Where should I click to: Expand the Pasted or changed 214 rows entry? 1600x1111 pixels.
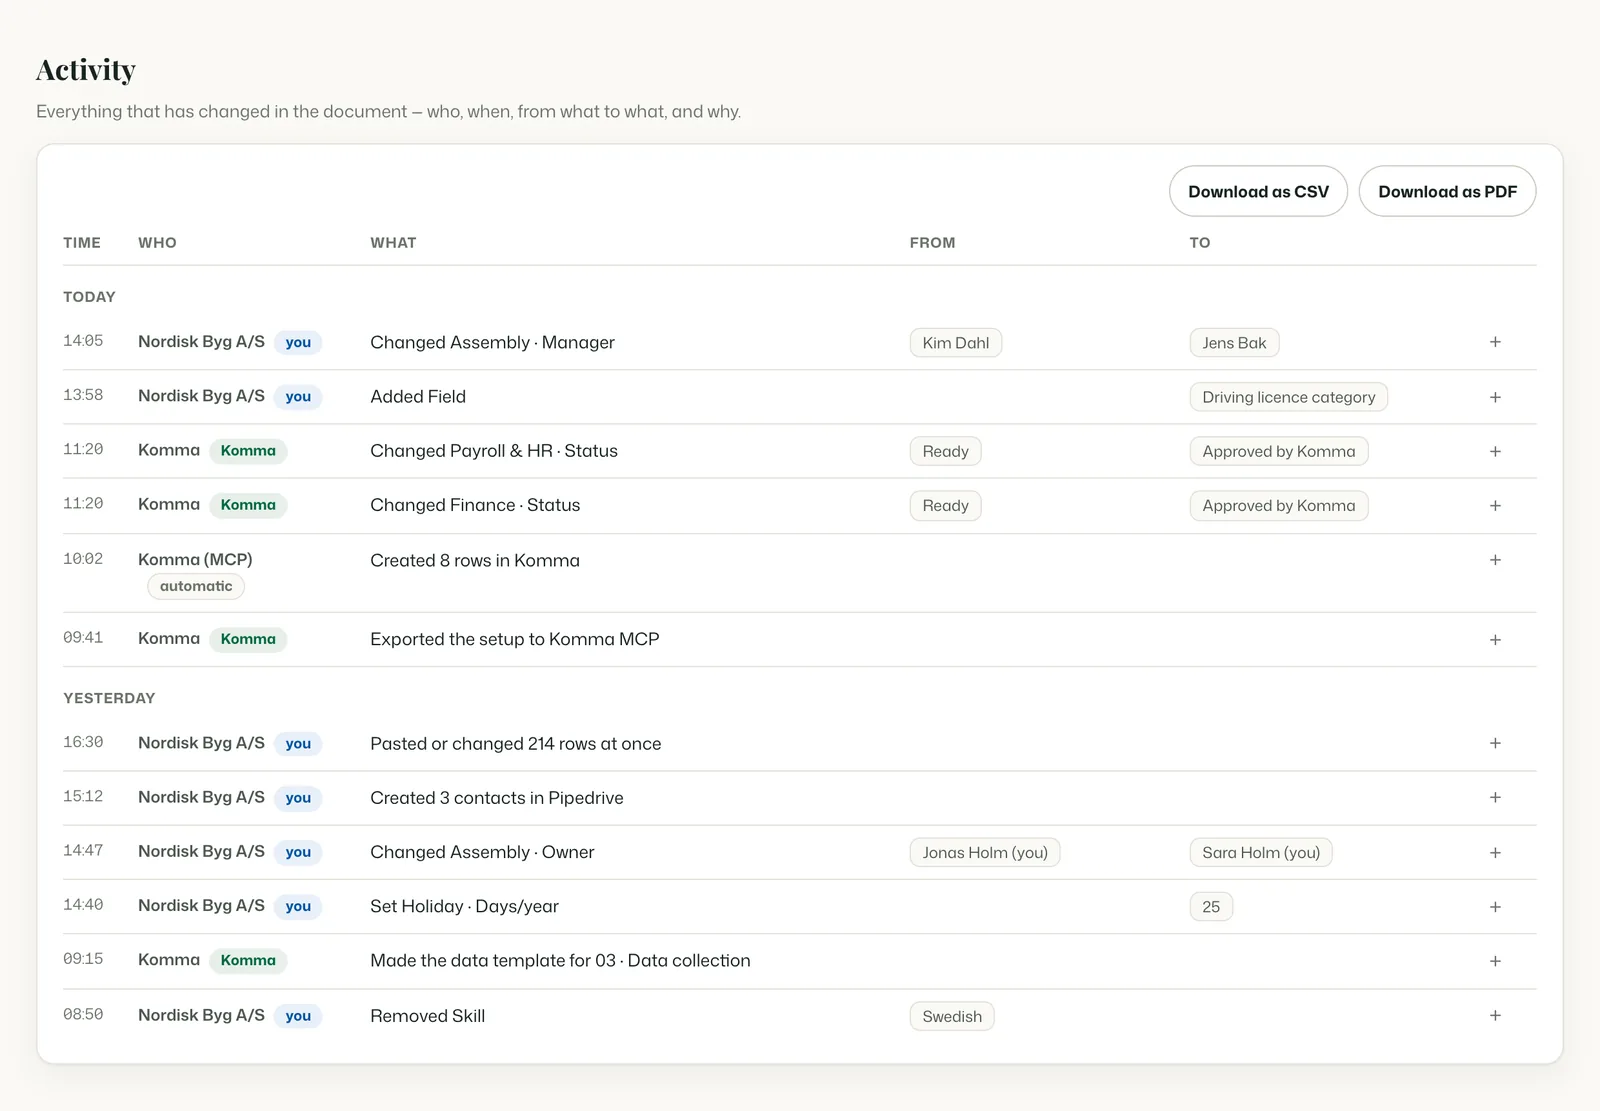tap(1495, 743)
